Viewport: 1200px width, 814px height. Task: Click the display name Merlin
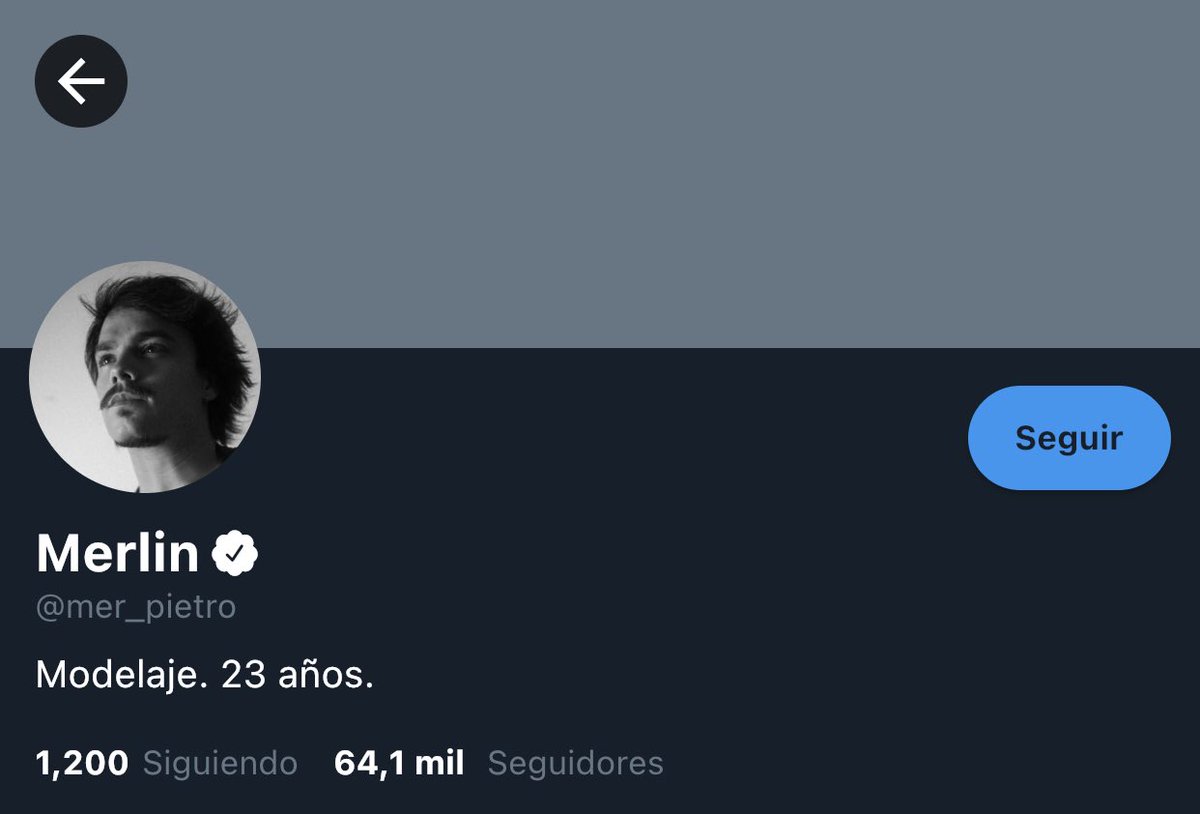(118, 553)
